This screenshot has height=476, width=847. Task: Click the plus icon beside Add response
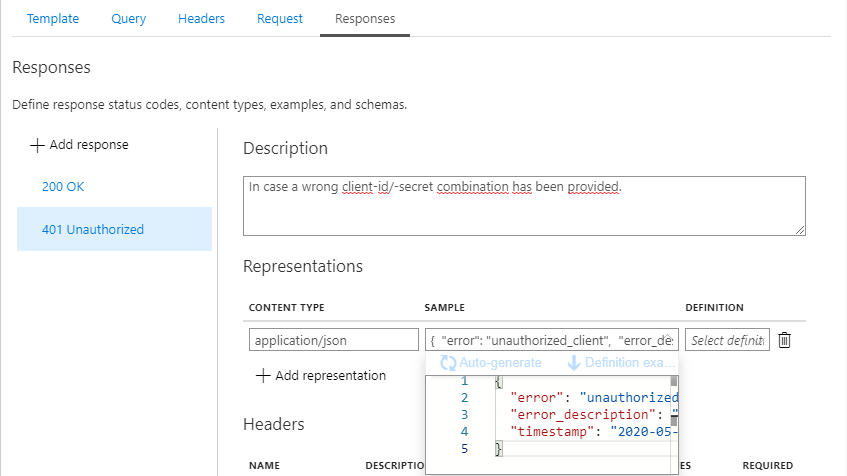point(37,145)
